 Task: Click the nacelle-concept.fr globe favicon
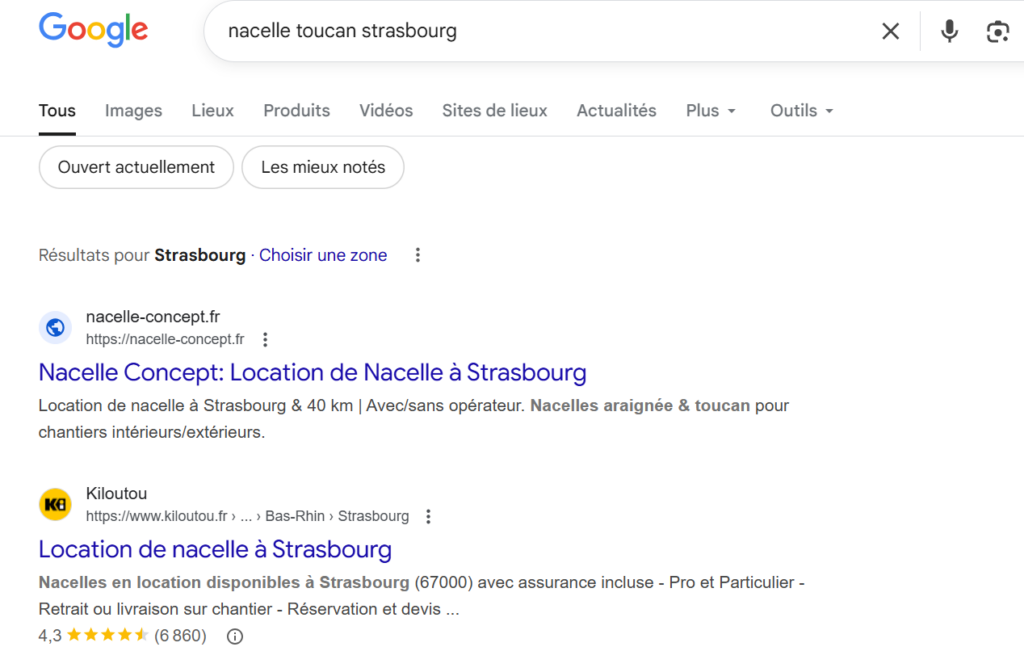(x=56, y=327)
